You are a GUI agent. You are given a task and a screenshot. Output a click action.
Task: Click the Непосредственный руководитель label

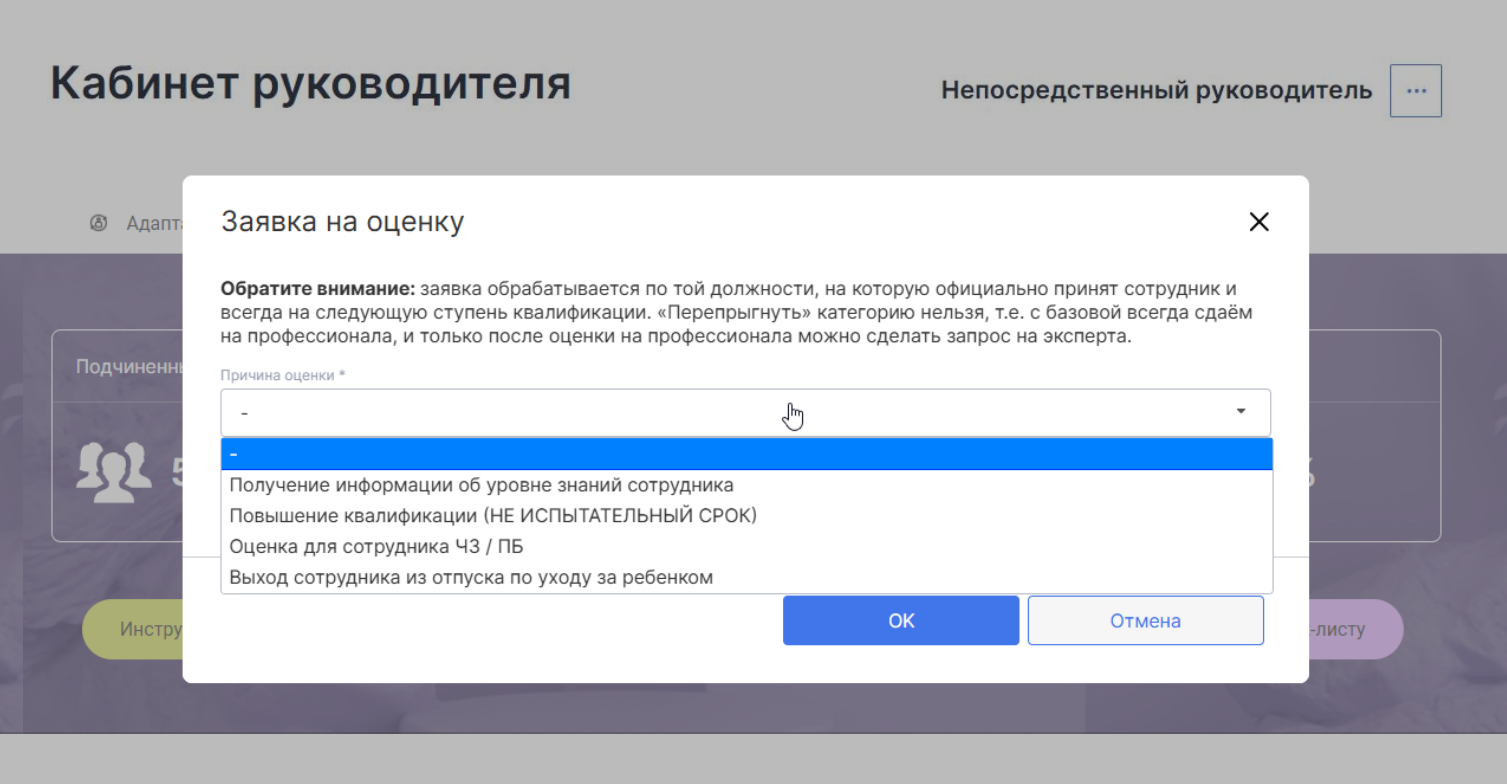click(1157, 91)
